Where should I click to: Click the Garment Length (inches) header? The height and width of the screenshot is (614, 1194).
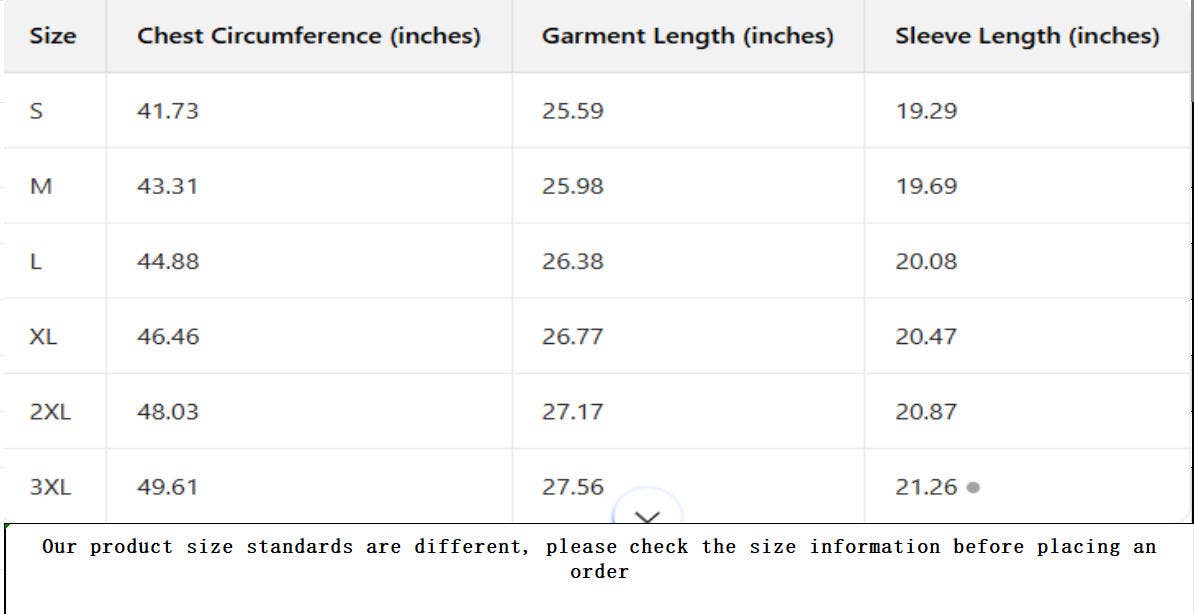coord(687,36)
